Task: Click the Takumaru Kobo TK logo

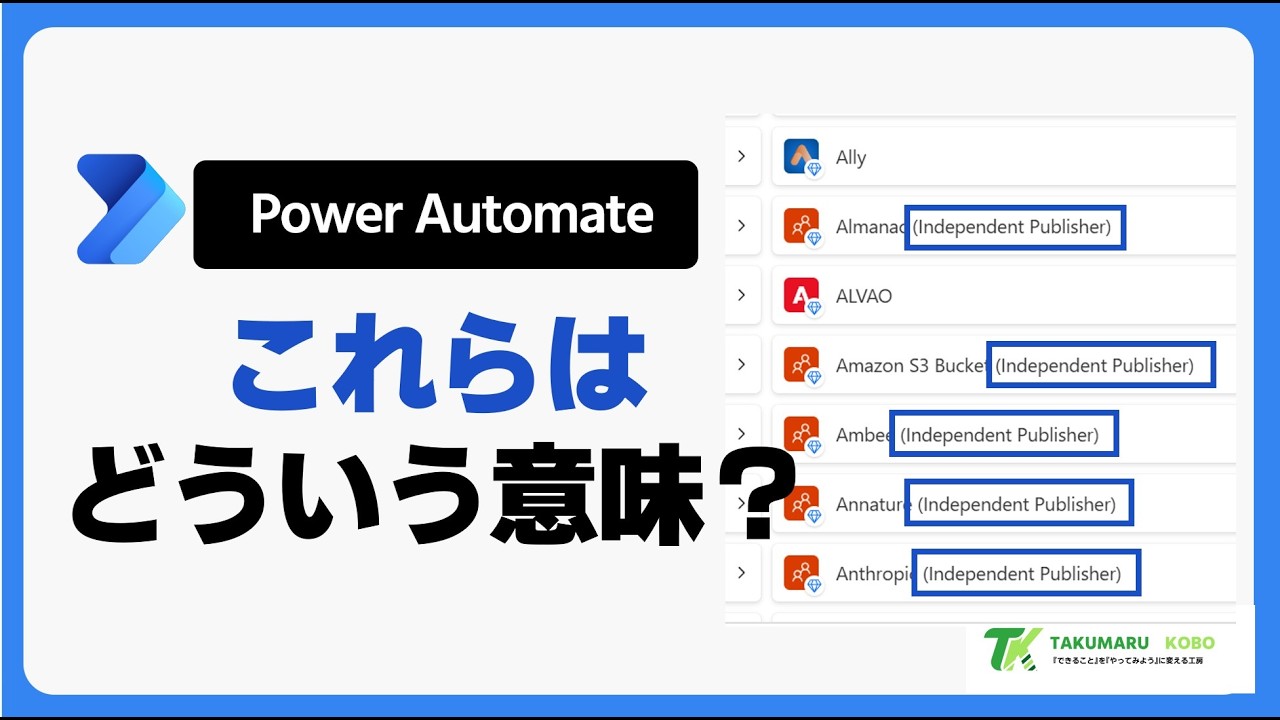Action: pos(1012,649)
